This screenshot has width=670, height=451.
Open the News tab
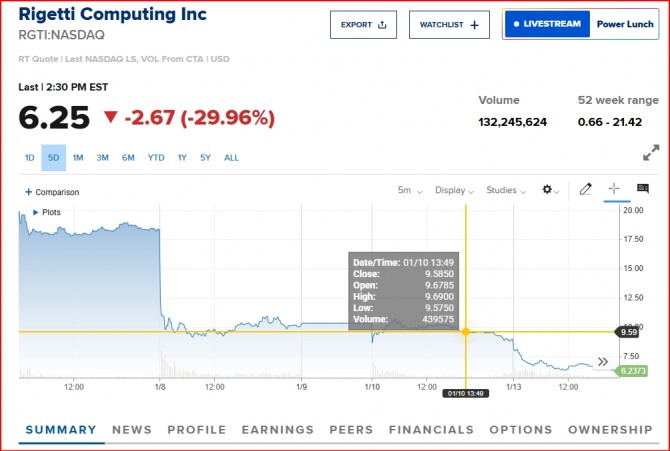tap(132, 430)
